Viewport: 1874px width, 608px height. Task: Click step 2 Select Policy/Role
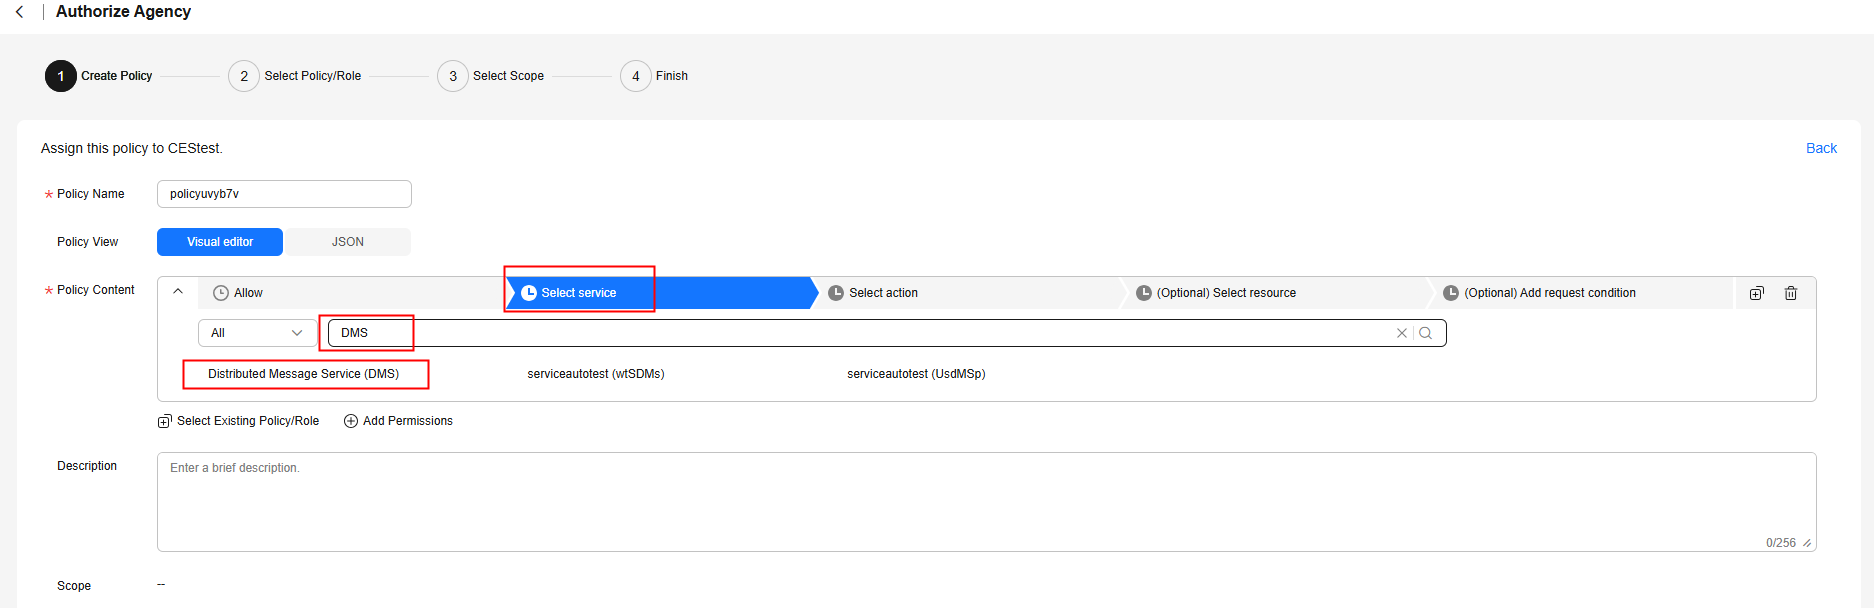tap(295, 76)
